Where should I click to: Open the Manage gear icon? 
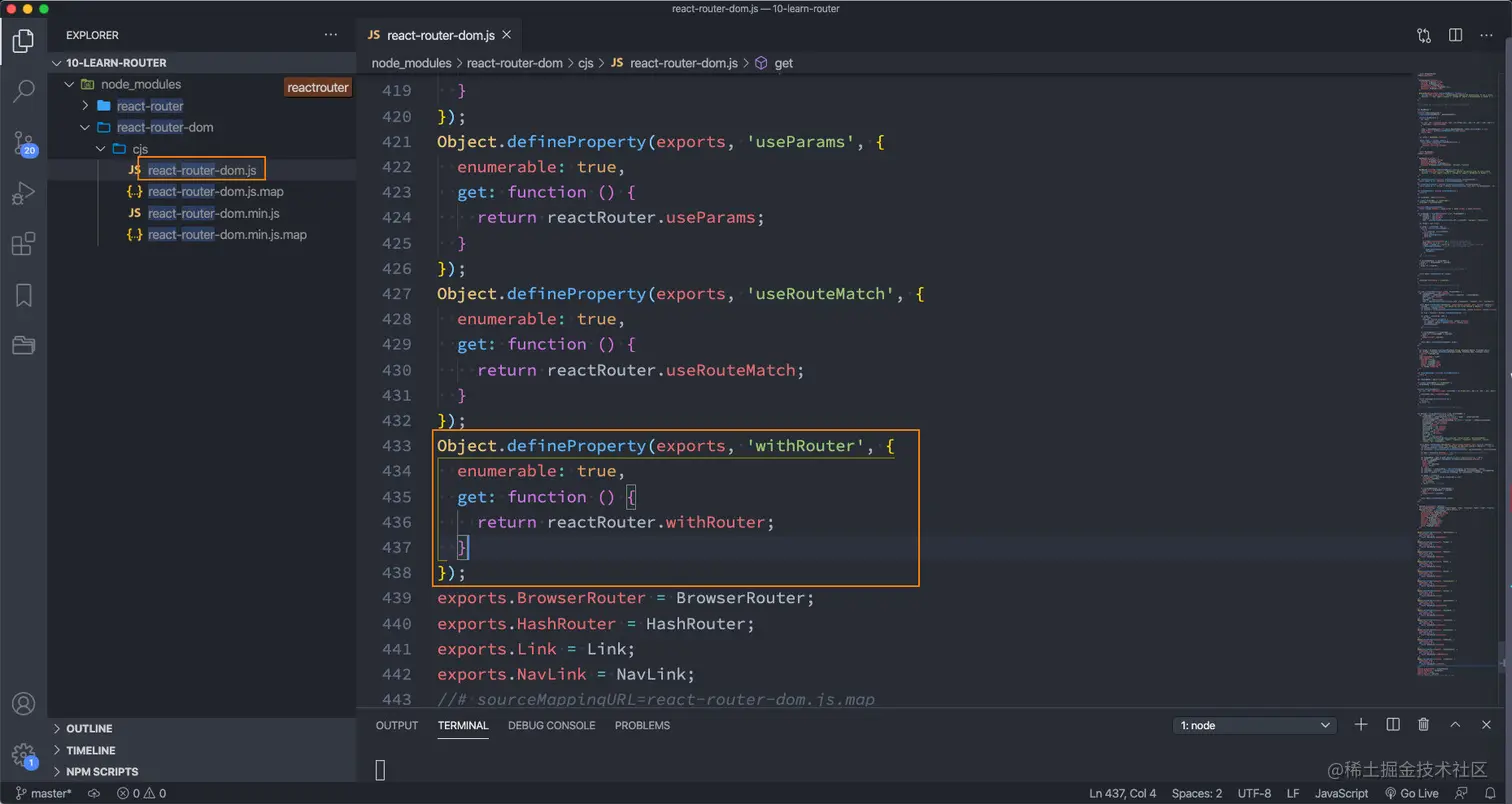coord(23,754)
